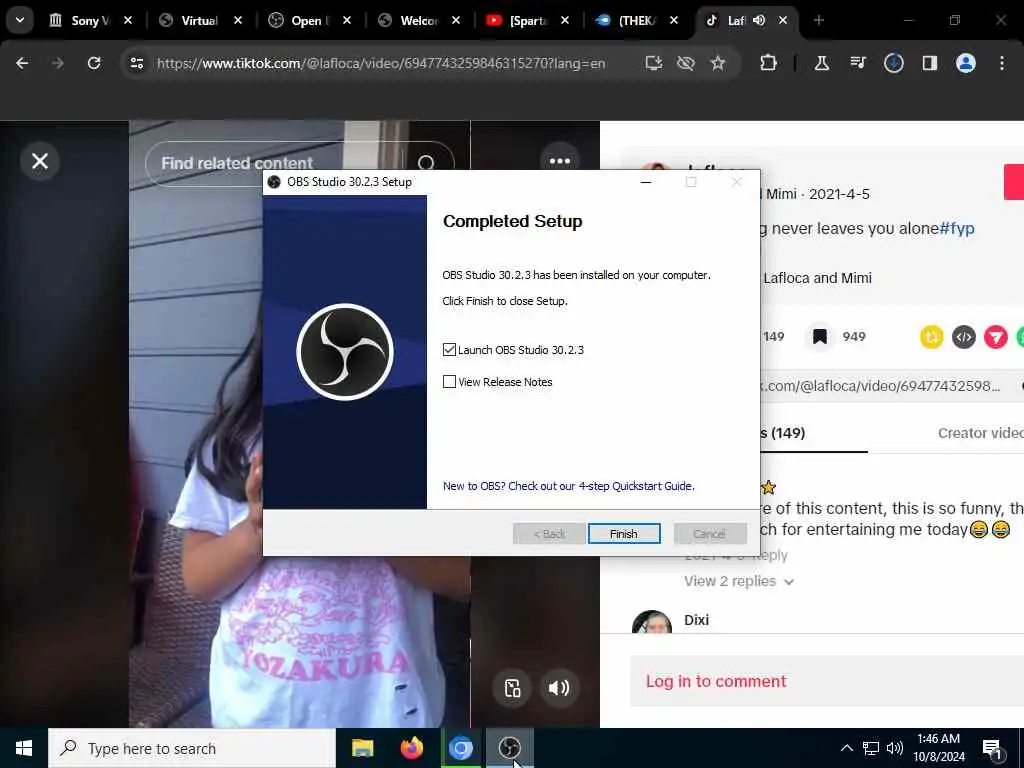Click the OBS Studio taskbar icon

pos(509,748)
